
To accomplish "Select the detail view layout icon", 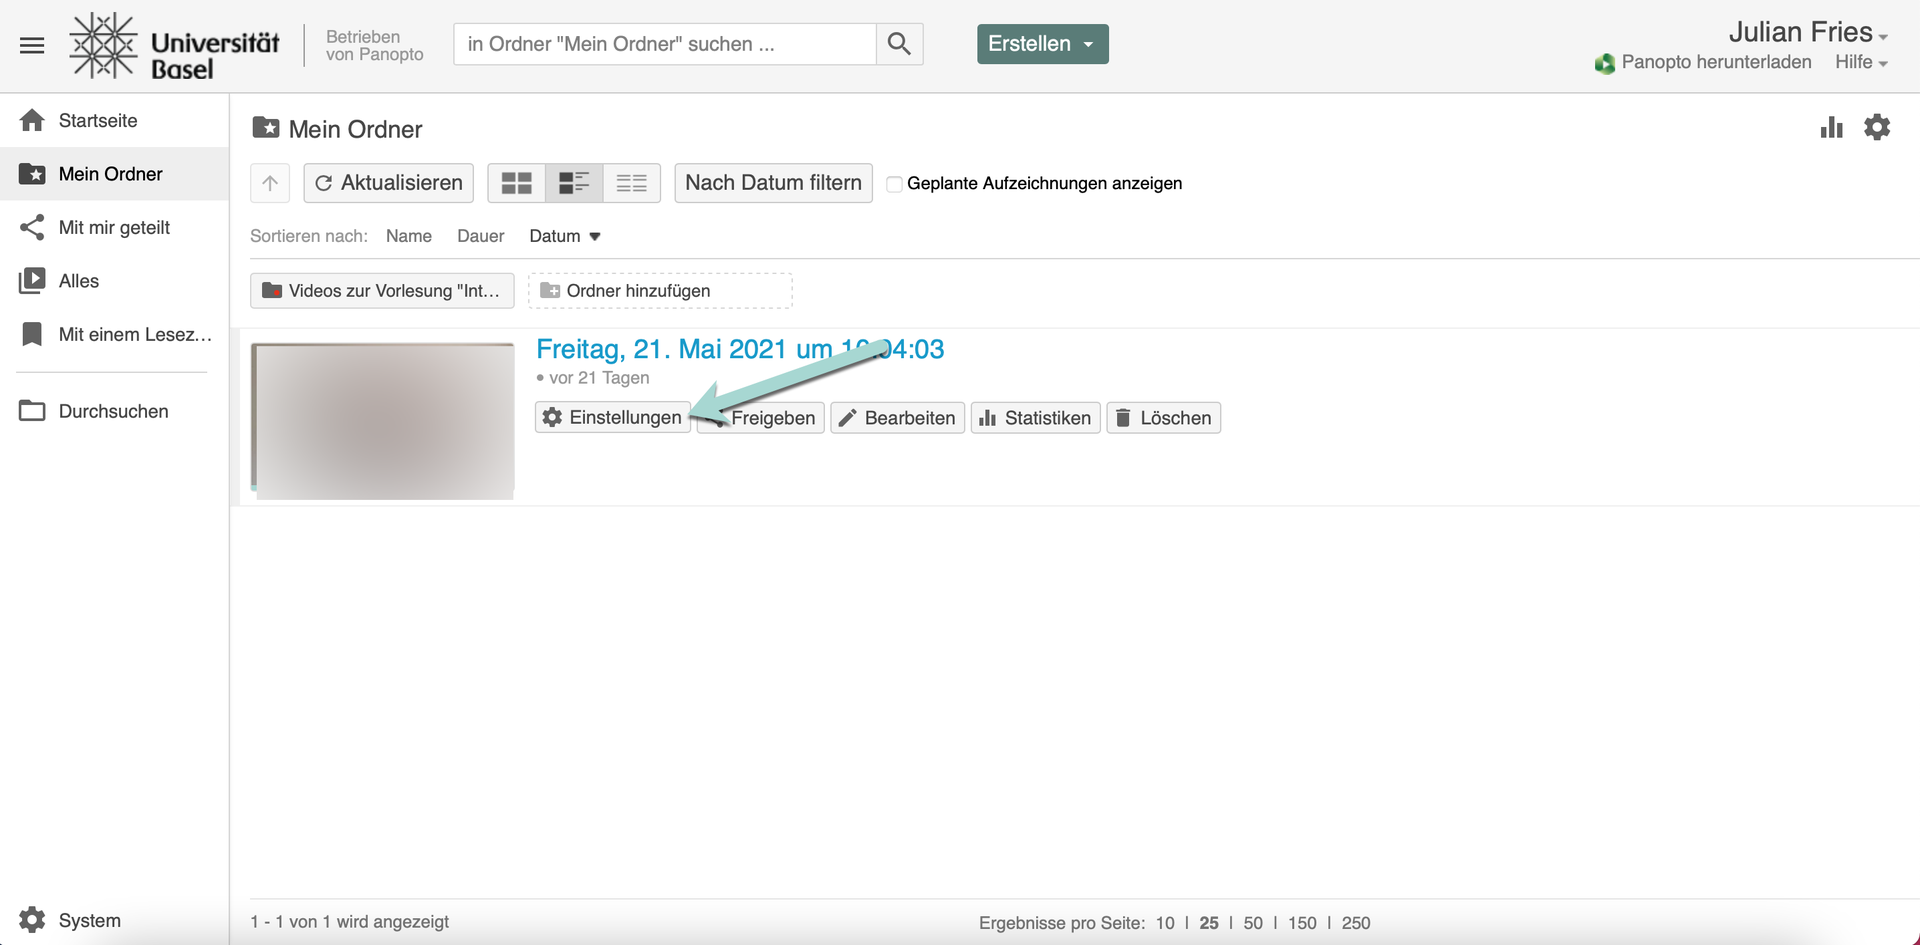I will point(574,183).
